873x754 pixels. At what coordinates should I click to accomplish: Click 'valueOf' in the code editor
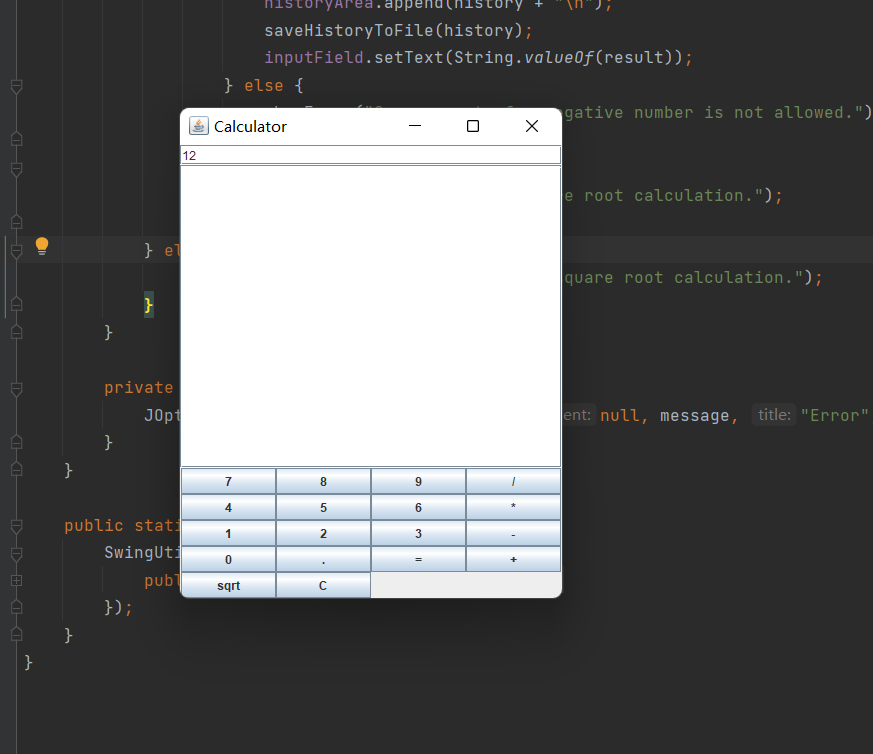click(559, 57)
